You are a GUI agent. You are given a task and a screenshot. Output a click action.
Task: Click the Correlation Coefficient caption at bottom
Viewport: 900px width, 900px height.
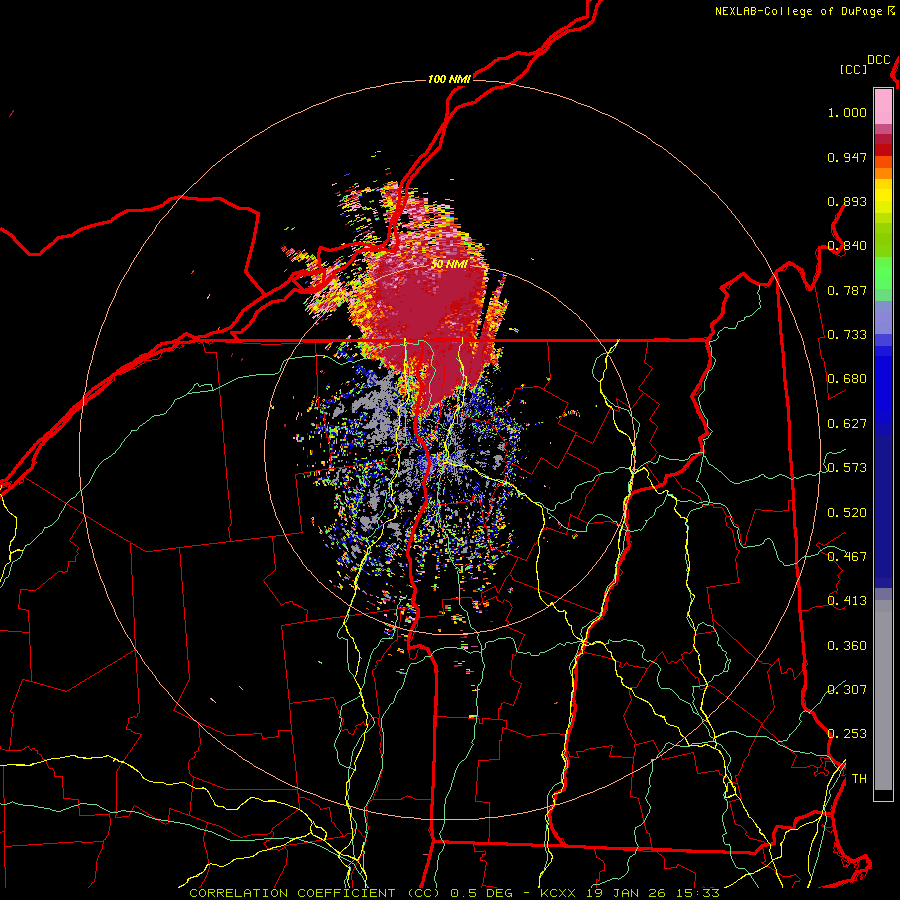pos(454,893)
